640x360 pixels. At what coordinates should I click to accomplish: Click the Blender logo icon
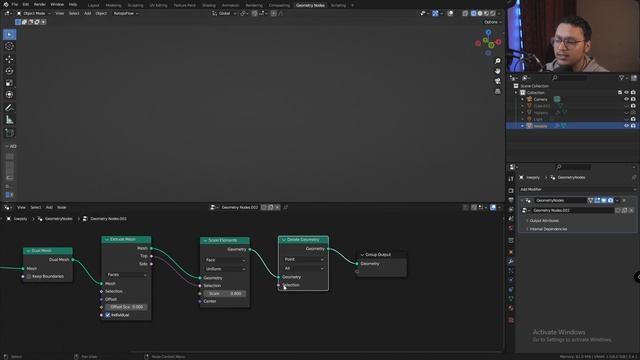pyautogui.click(x=6, y=4)
